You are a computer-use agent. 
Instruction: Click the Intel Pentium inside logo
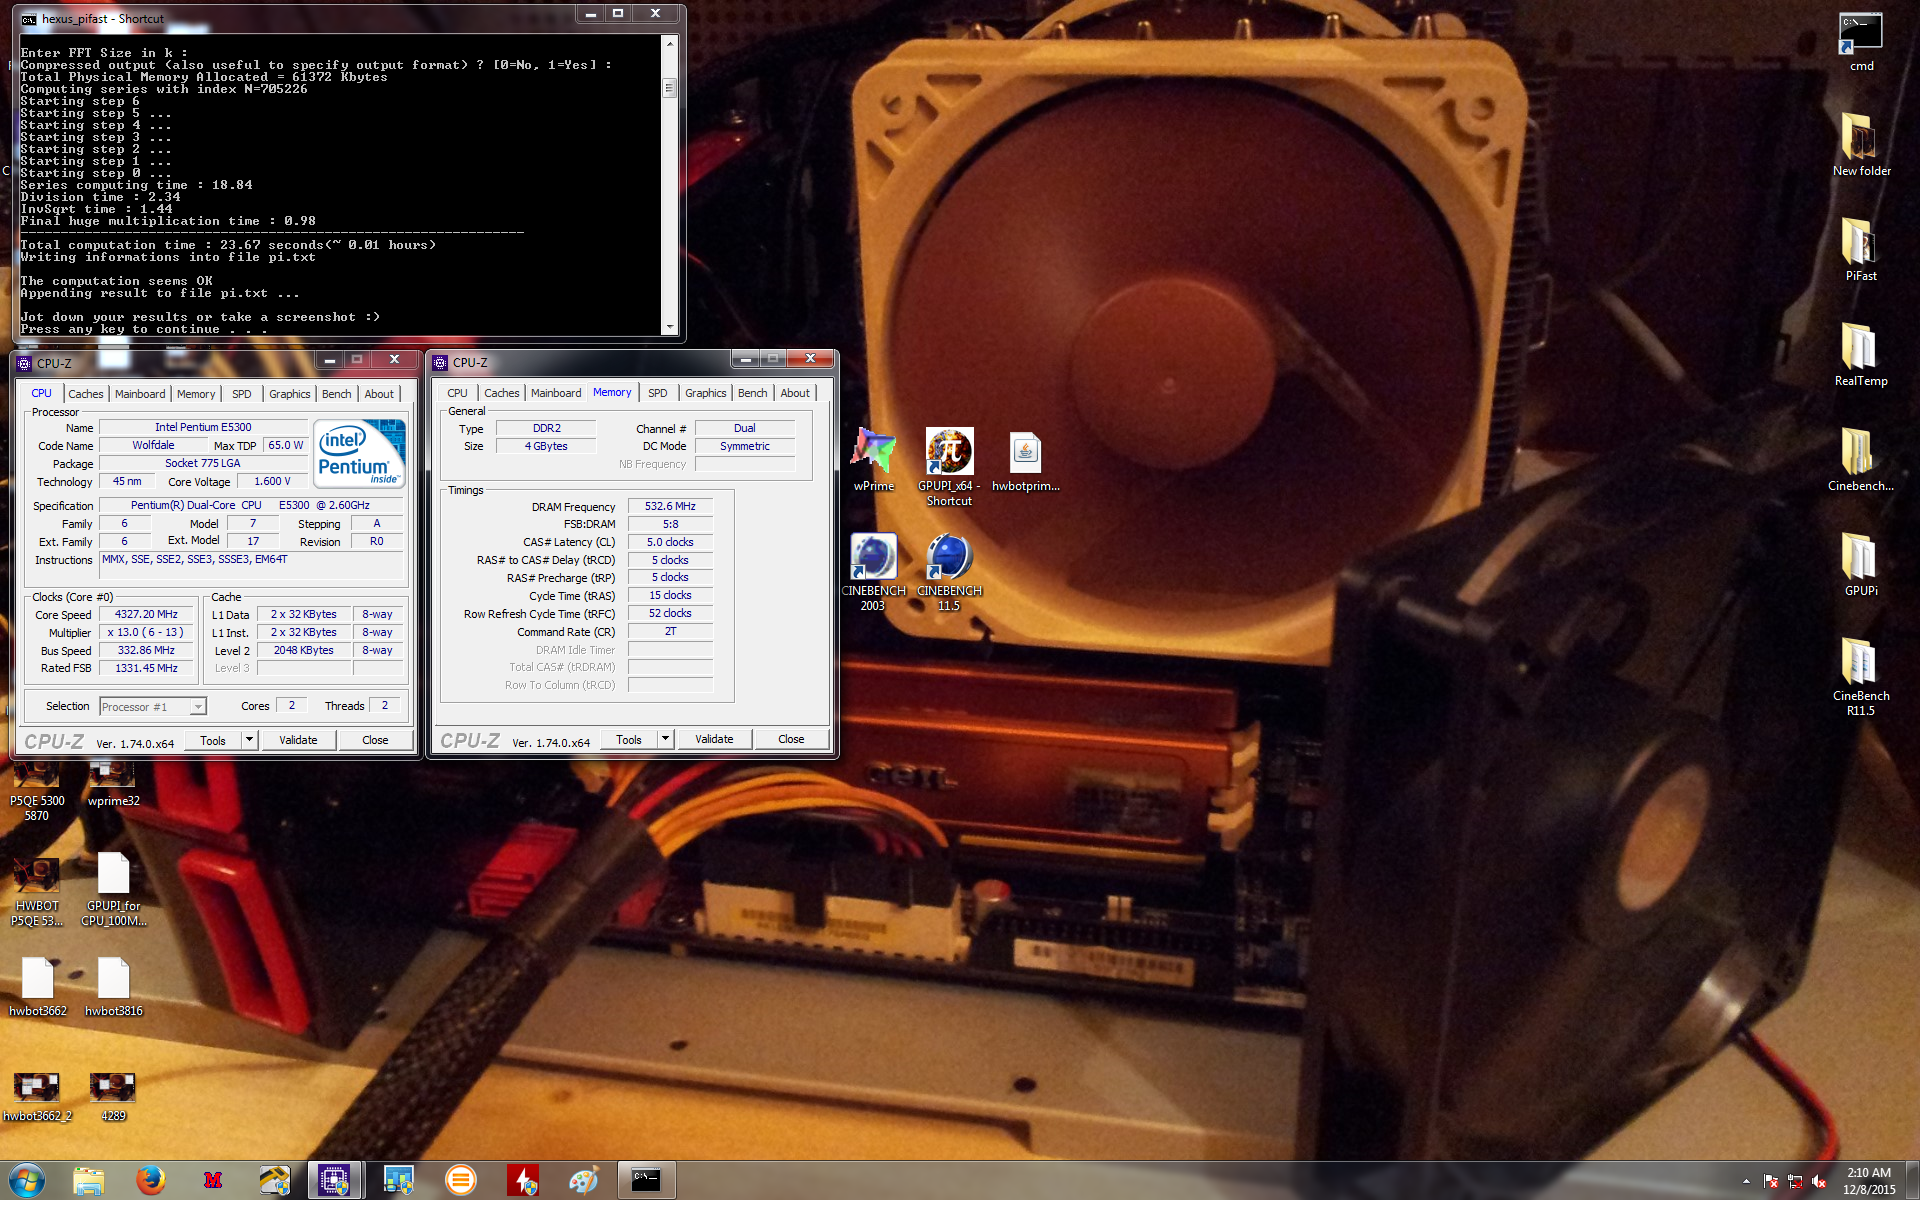(x=361, y=453)
